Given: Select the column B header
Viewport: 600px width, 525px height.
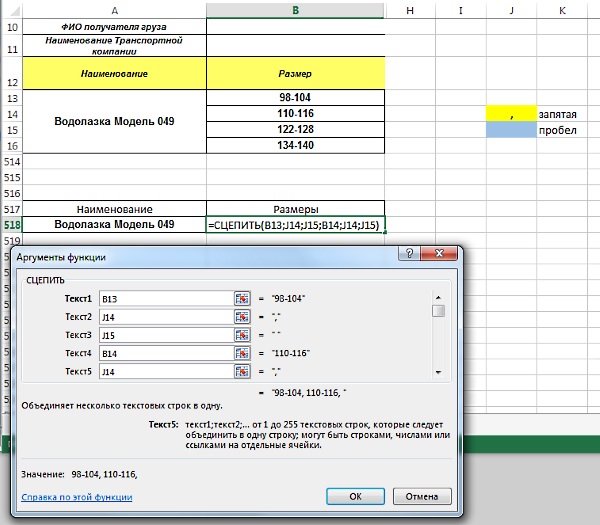Looking at the screenshot, I should 294,10.
